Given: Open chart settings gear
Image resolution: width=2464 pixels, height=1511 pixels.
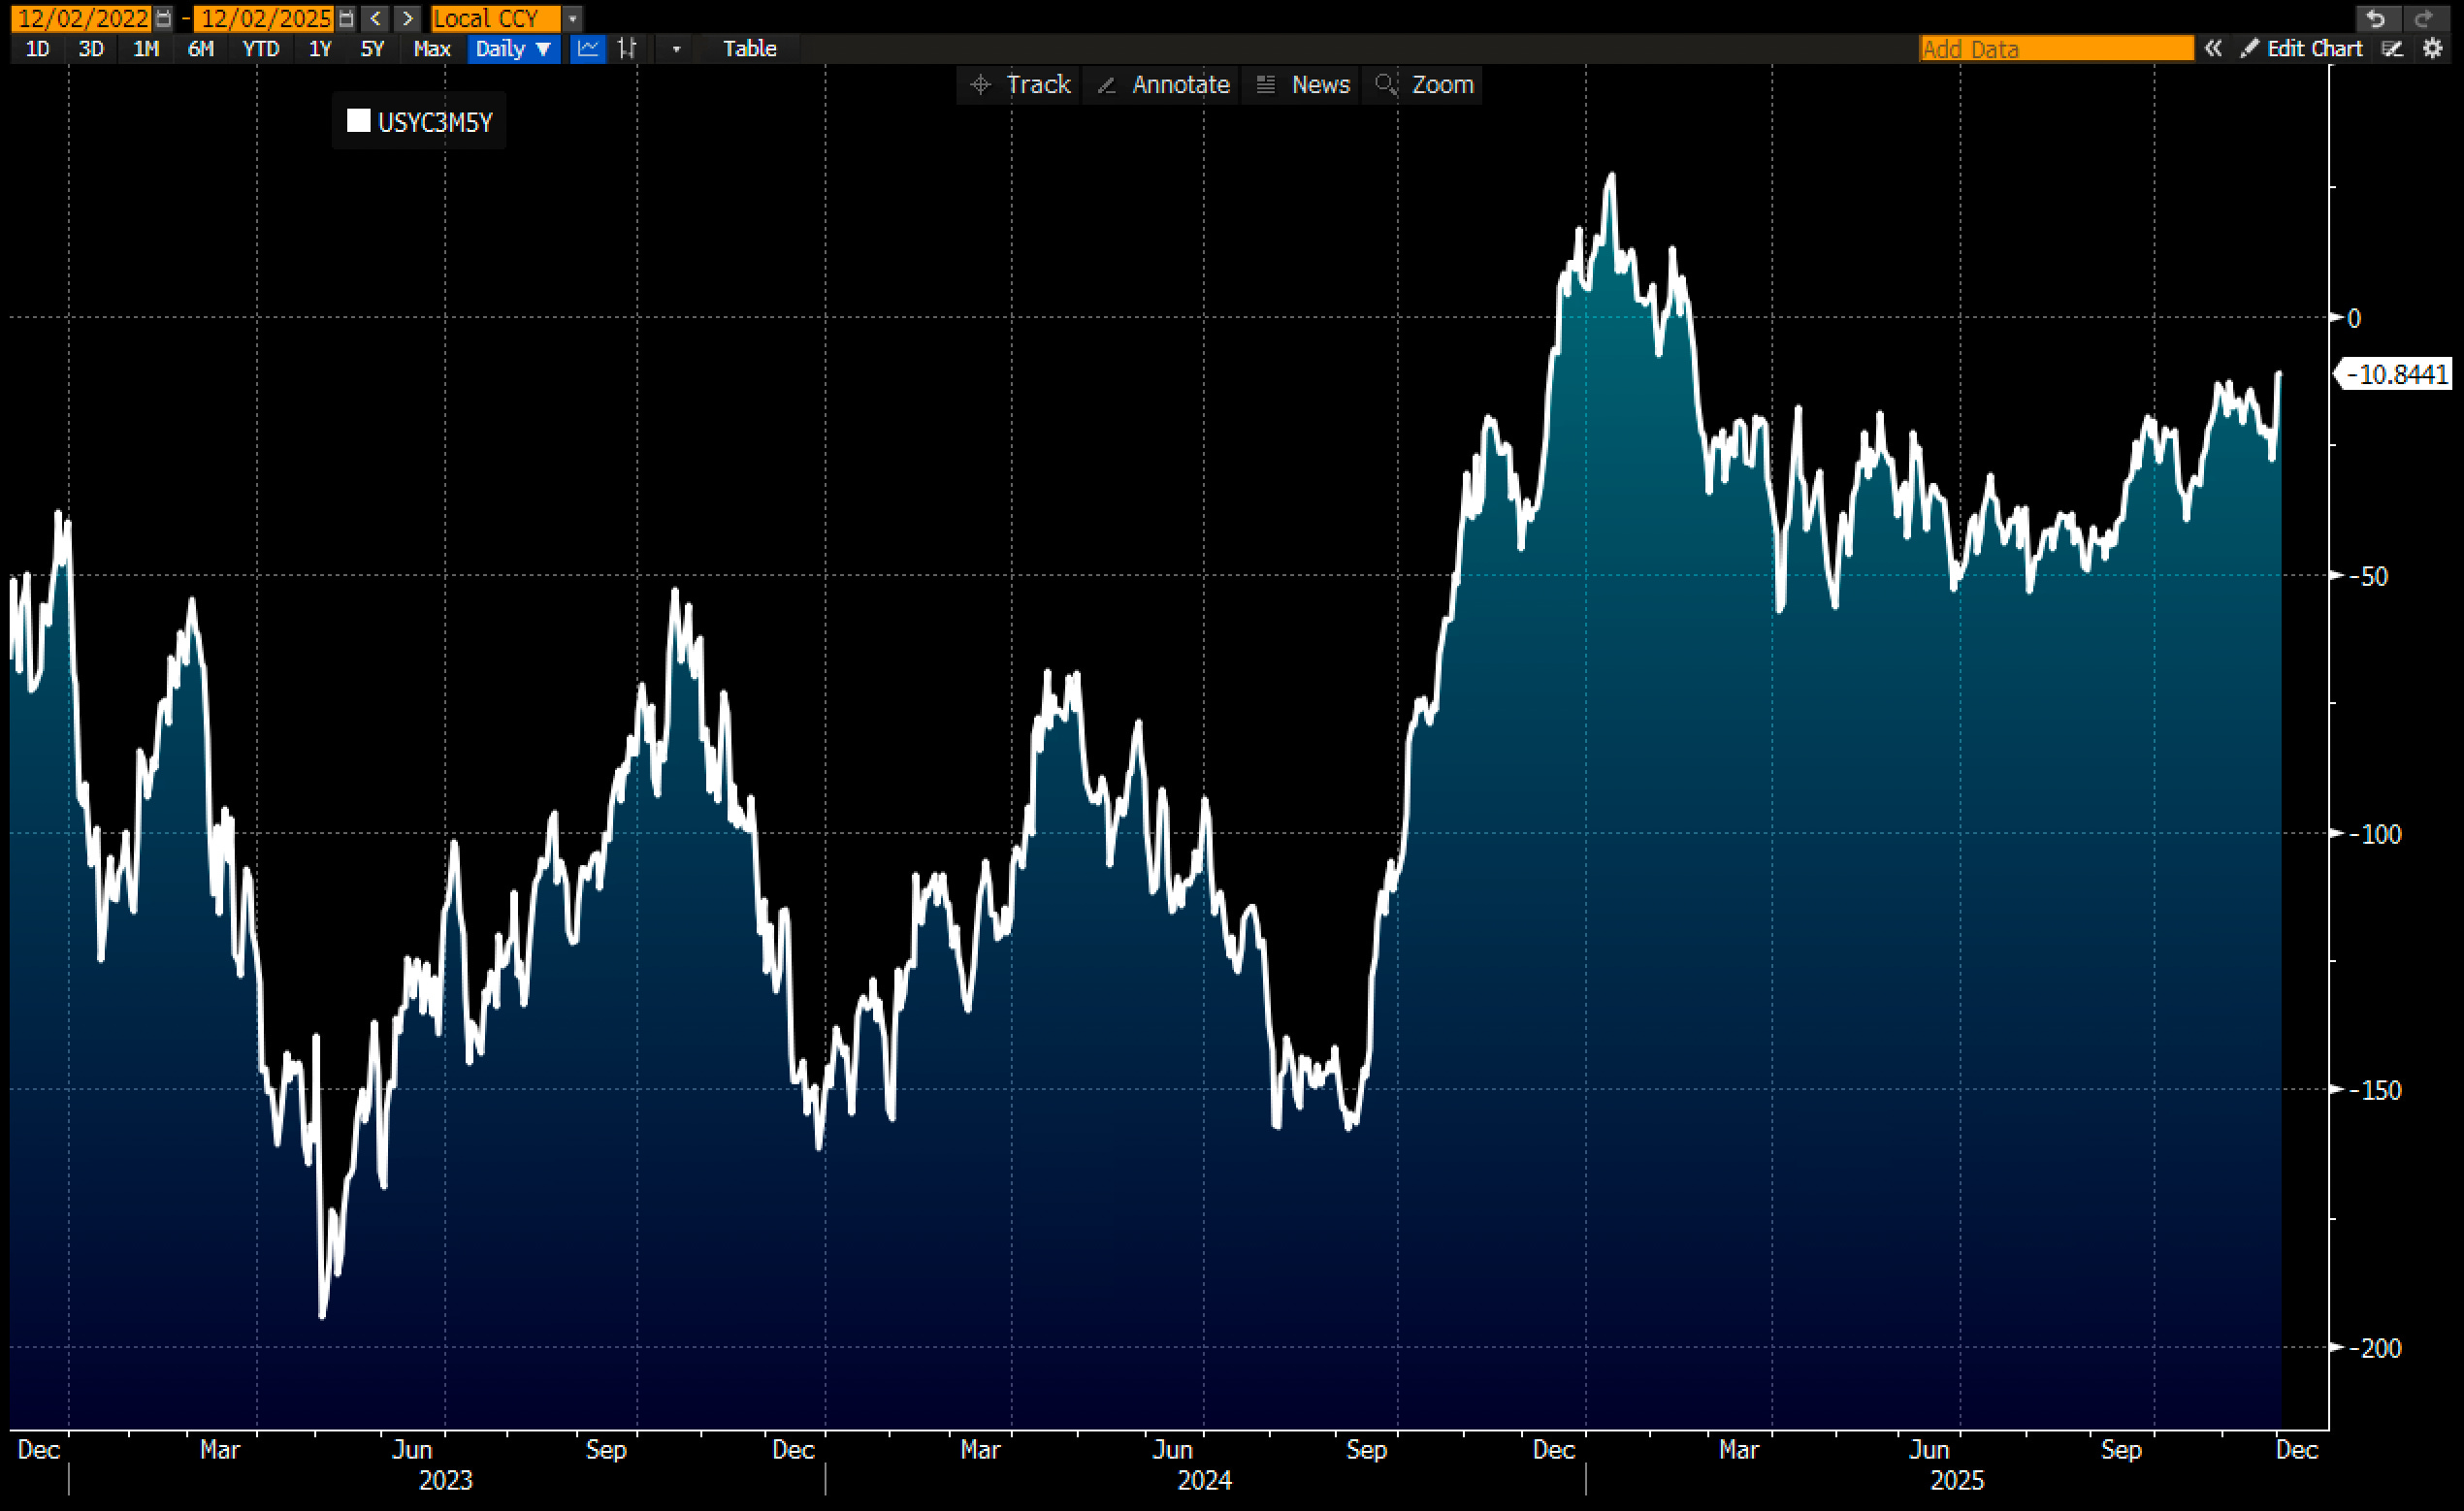Looking at the screenshot, I should 2434,48.
